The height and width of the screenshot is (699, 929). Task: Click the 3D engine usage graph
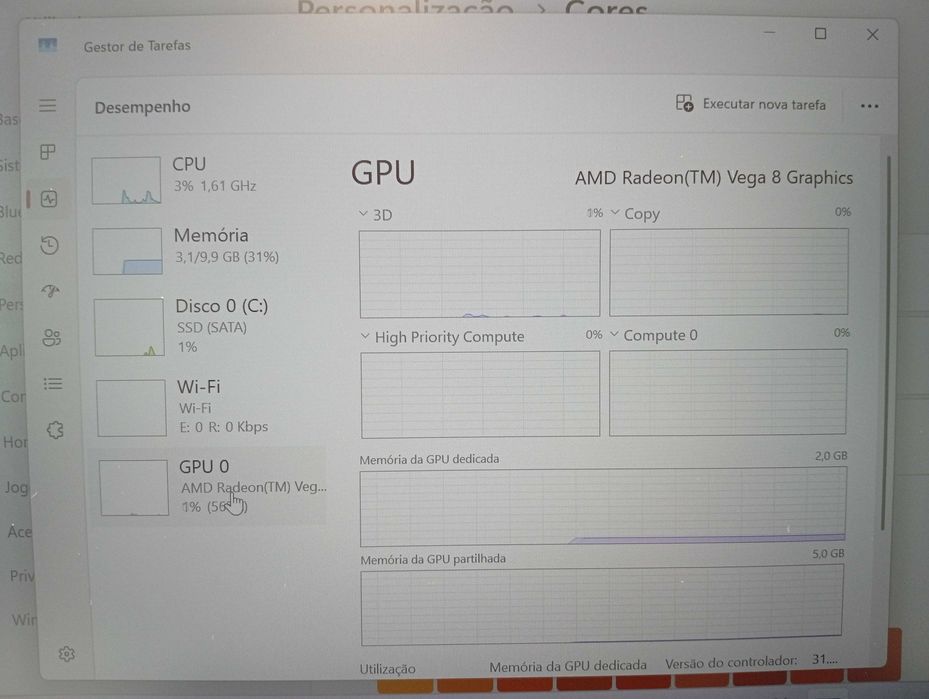click(480, 274)
